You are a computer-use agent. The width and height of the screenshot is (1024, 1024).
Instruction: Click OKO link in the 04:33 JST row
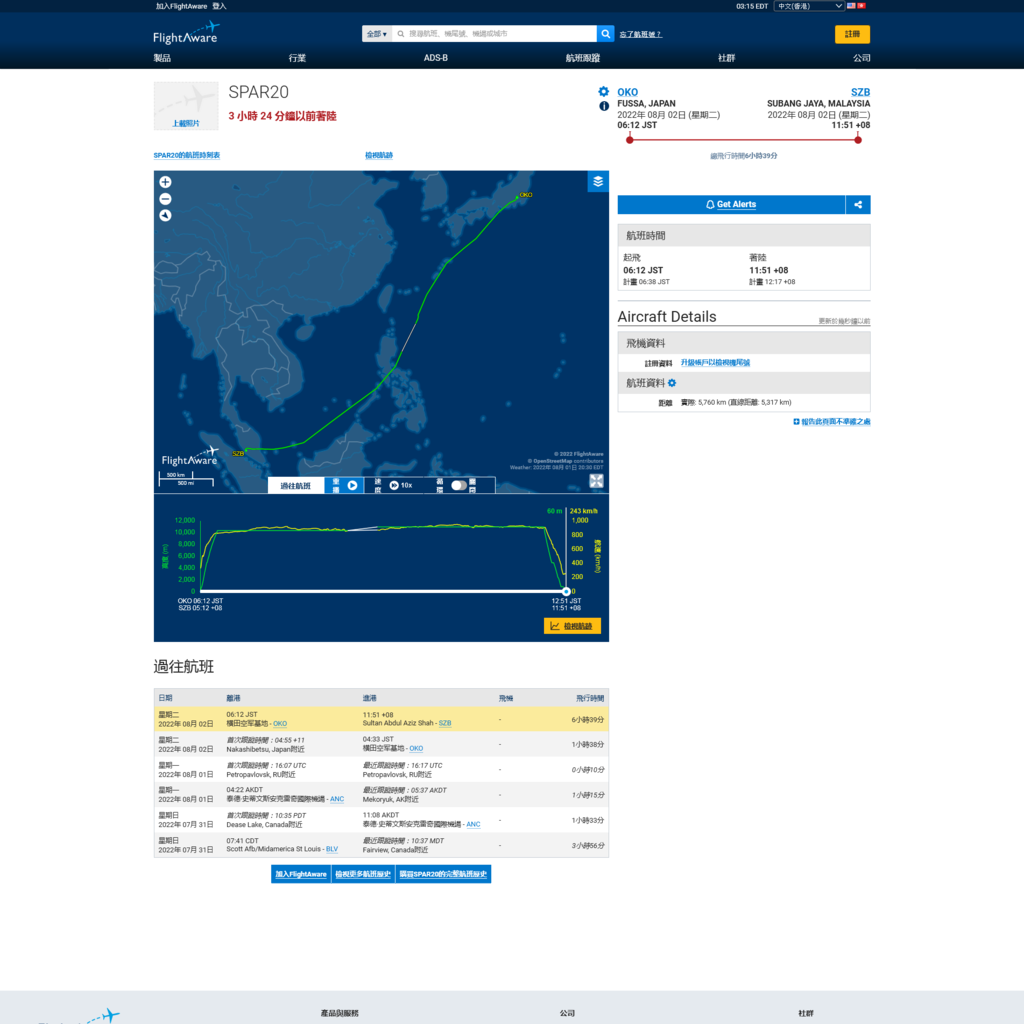[416, 748]
